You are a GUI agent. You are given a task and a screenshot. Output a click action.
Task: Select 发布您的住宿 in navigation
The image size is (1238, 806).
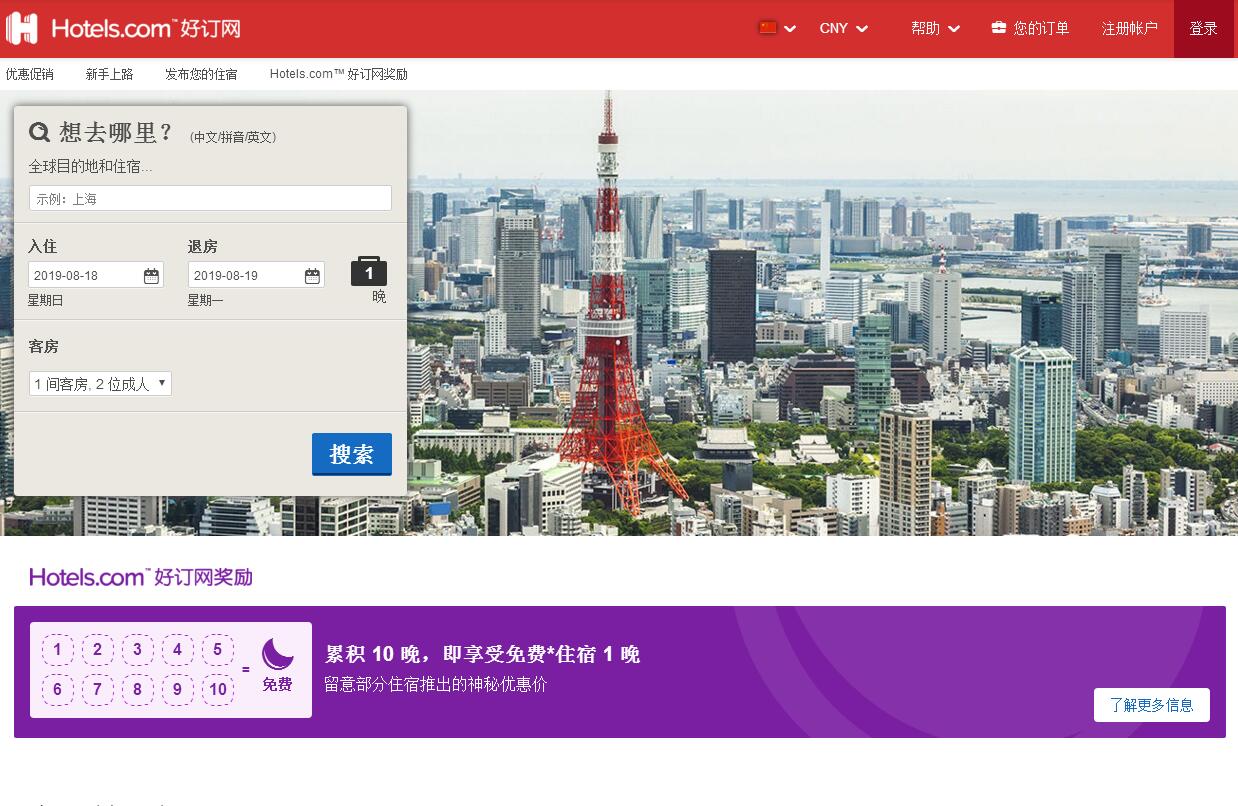201,74
